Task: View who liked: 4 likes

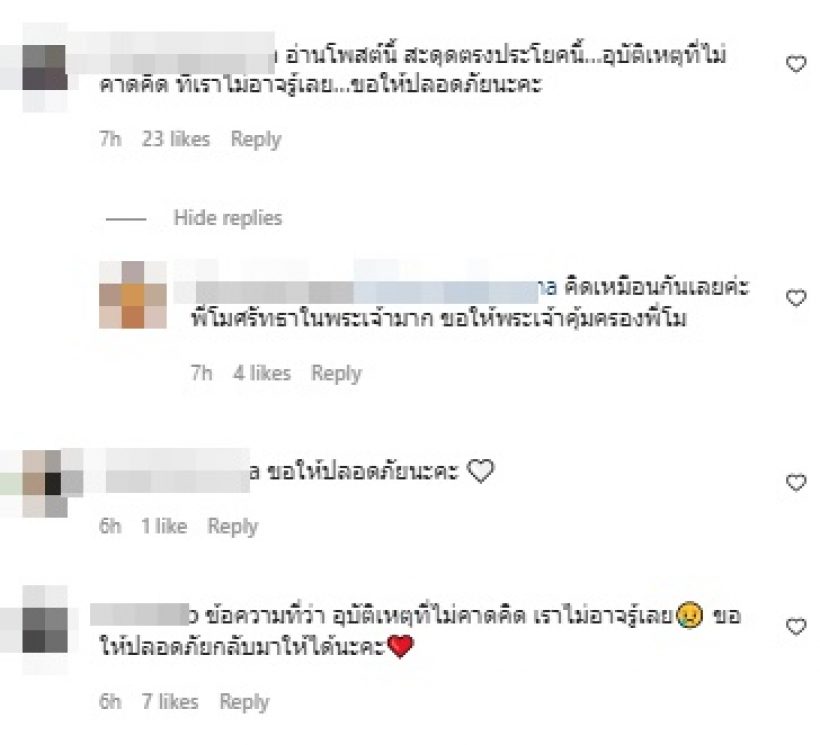Action: coord(262,373)
